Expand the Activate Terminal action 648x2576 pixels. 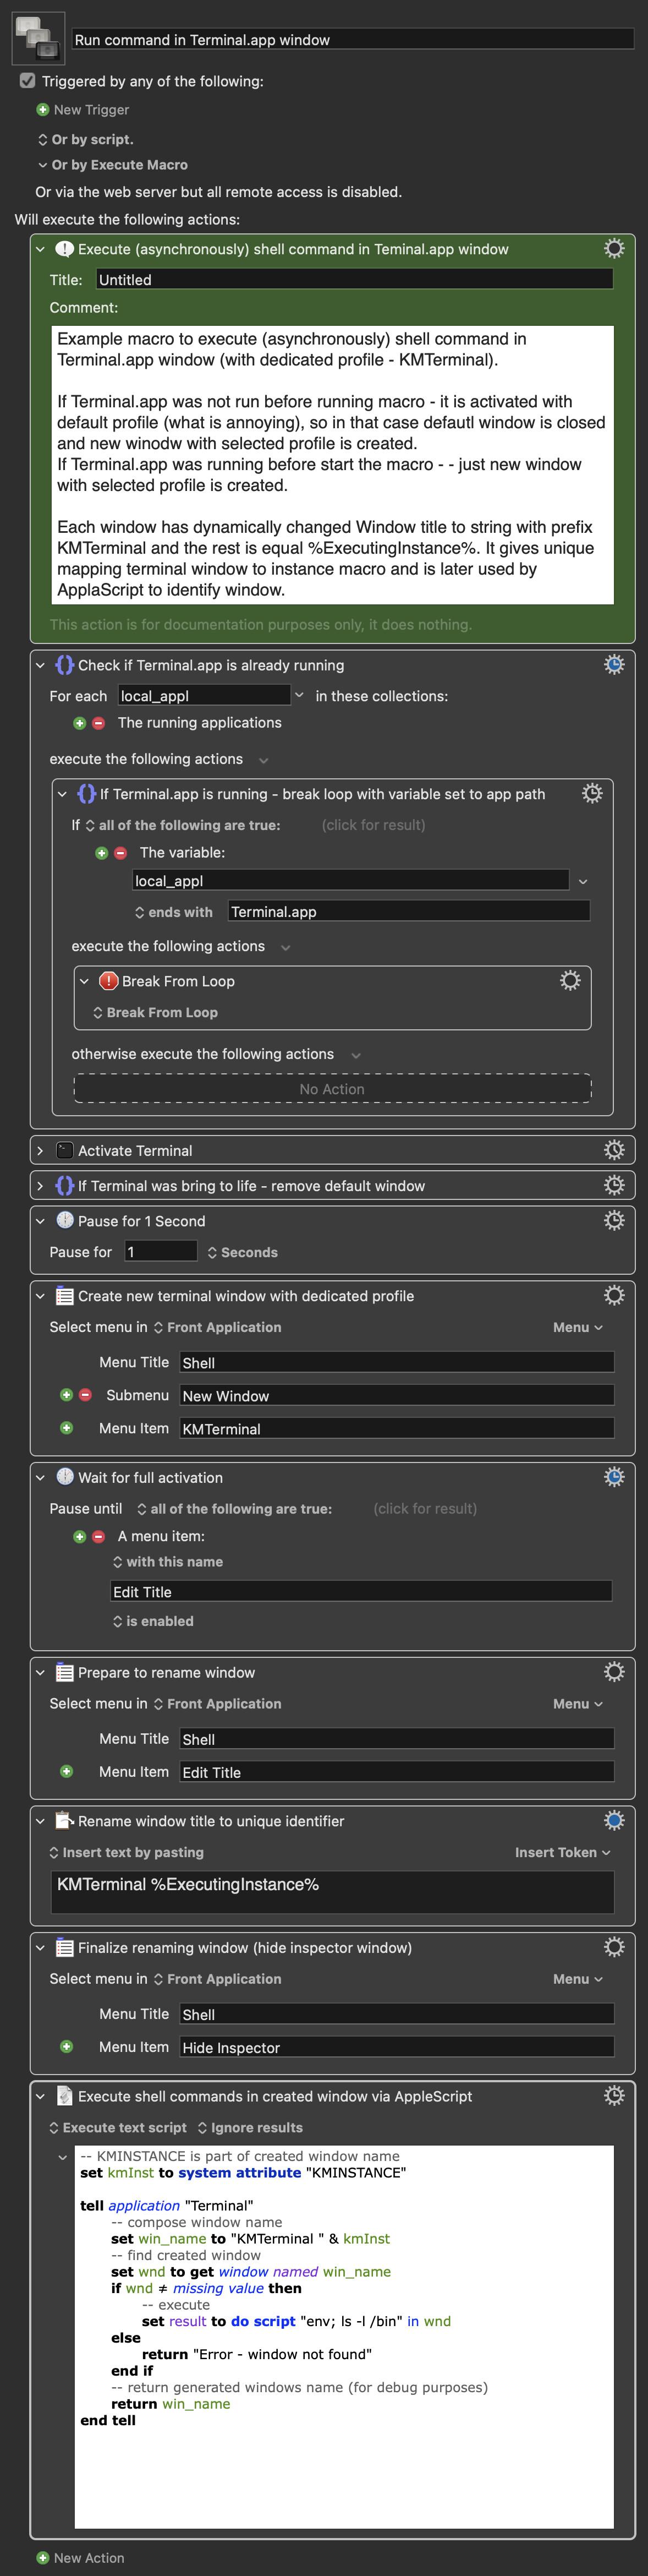click(40, 1151)
